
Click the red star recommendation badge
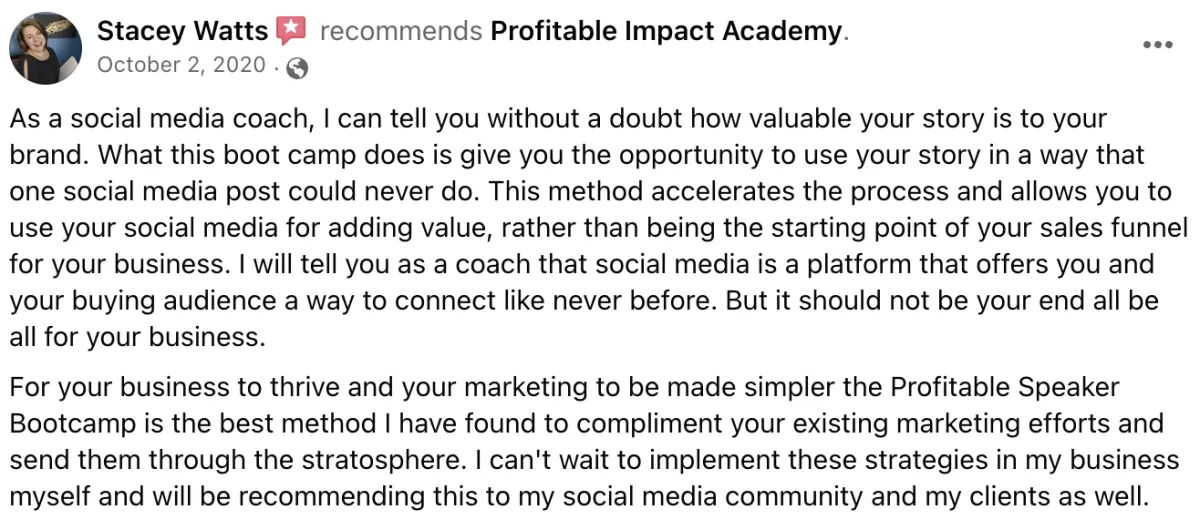291,31
